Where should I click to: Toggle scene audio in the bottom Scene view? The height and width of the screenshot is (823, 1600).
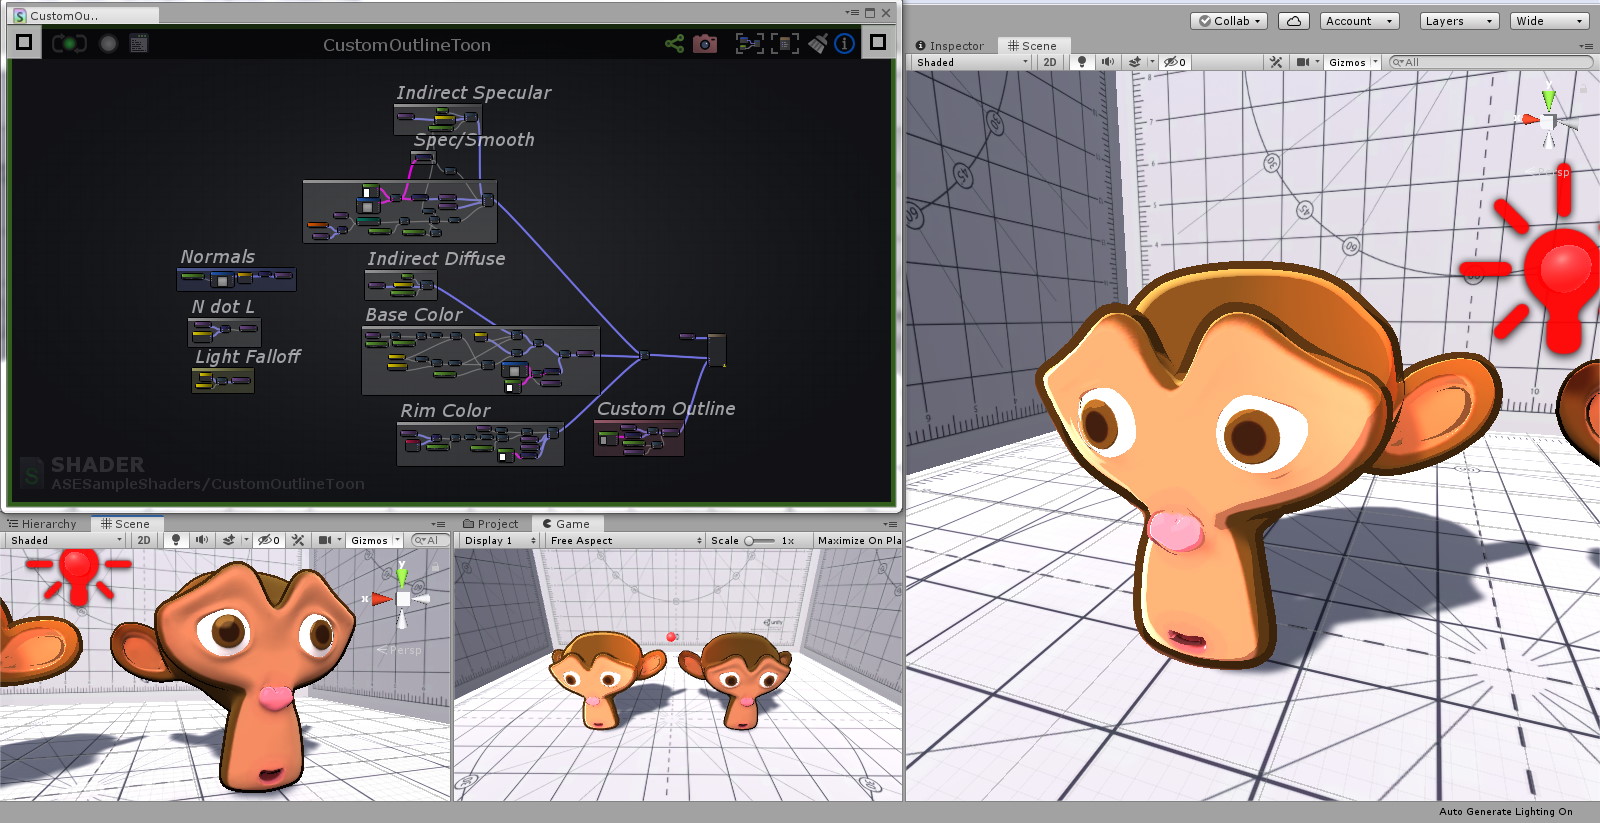click(x=202, y=540)
